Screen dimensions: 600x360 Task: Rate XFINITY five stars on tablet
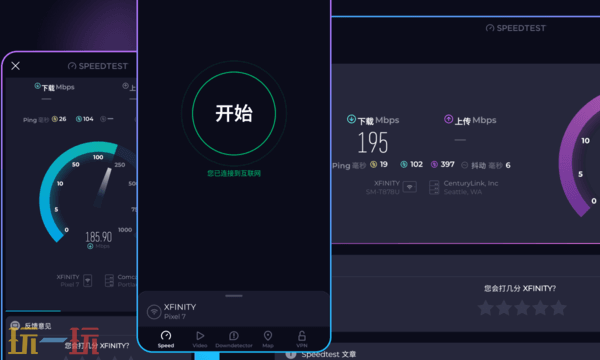pyautogui.click(x=559, y=308)
